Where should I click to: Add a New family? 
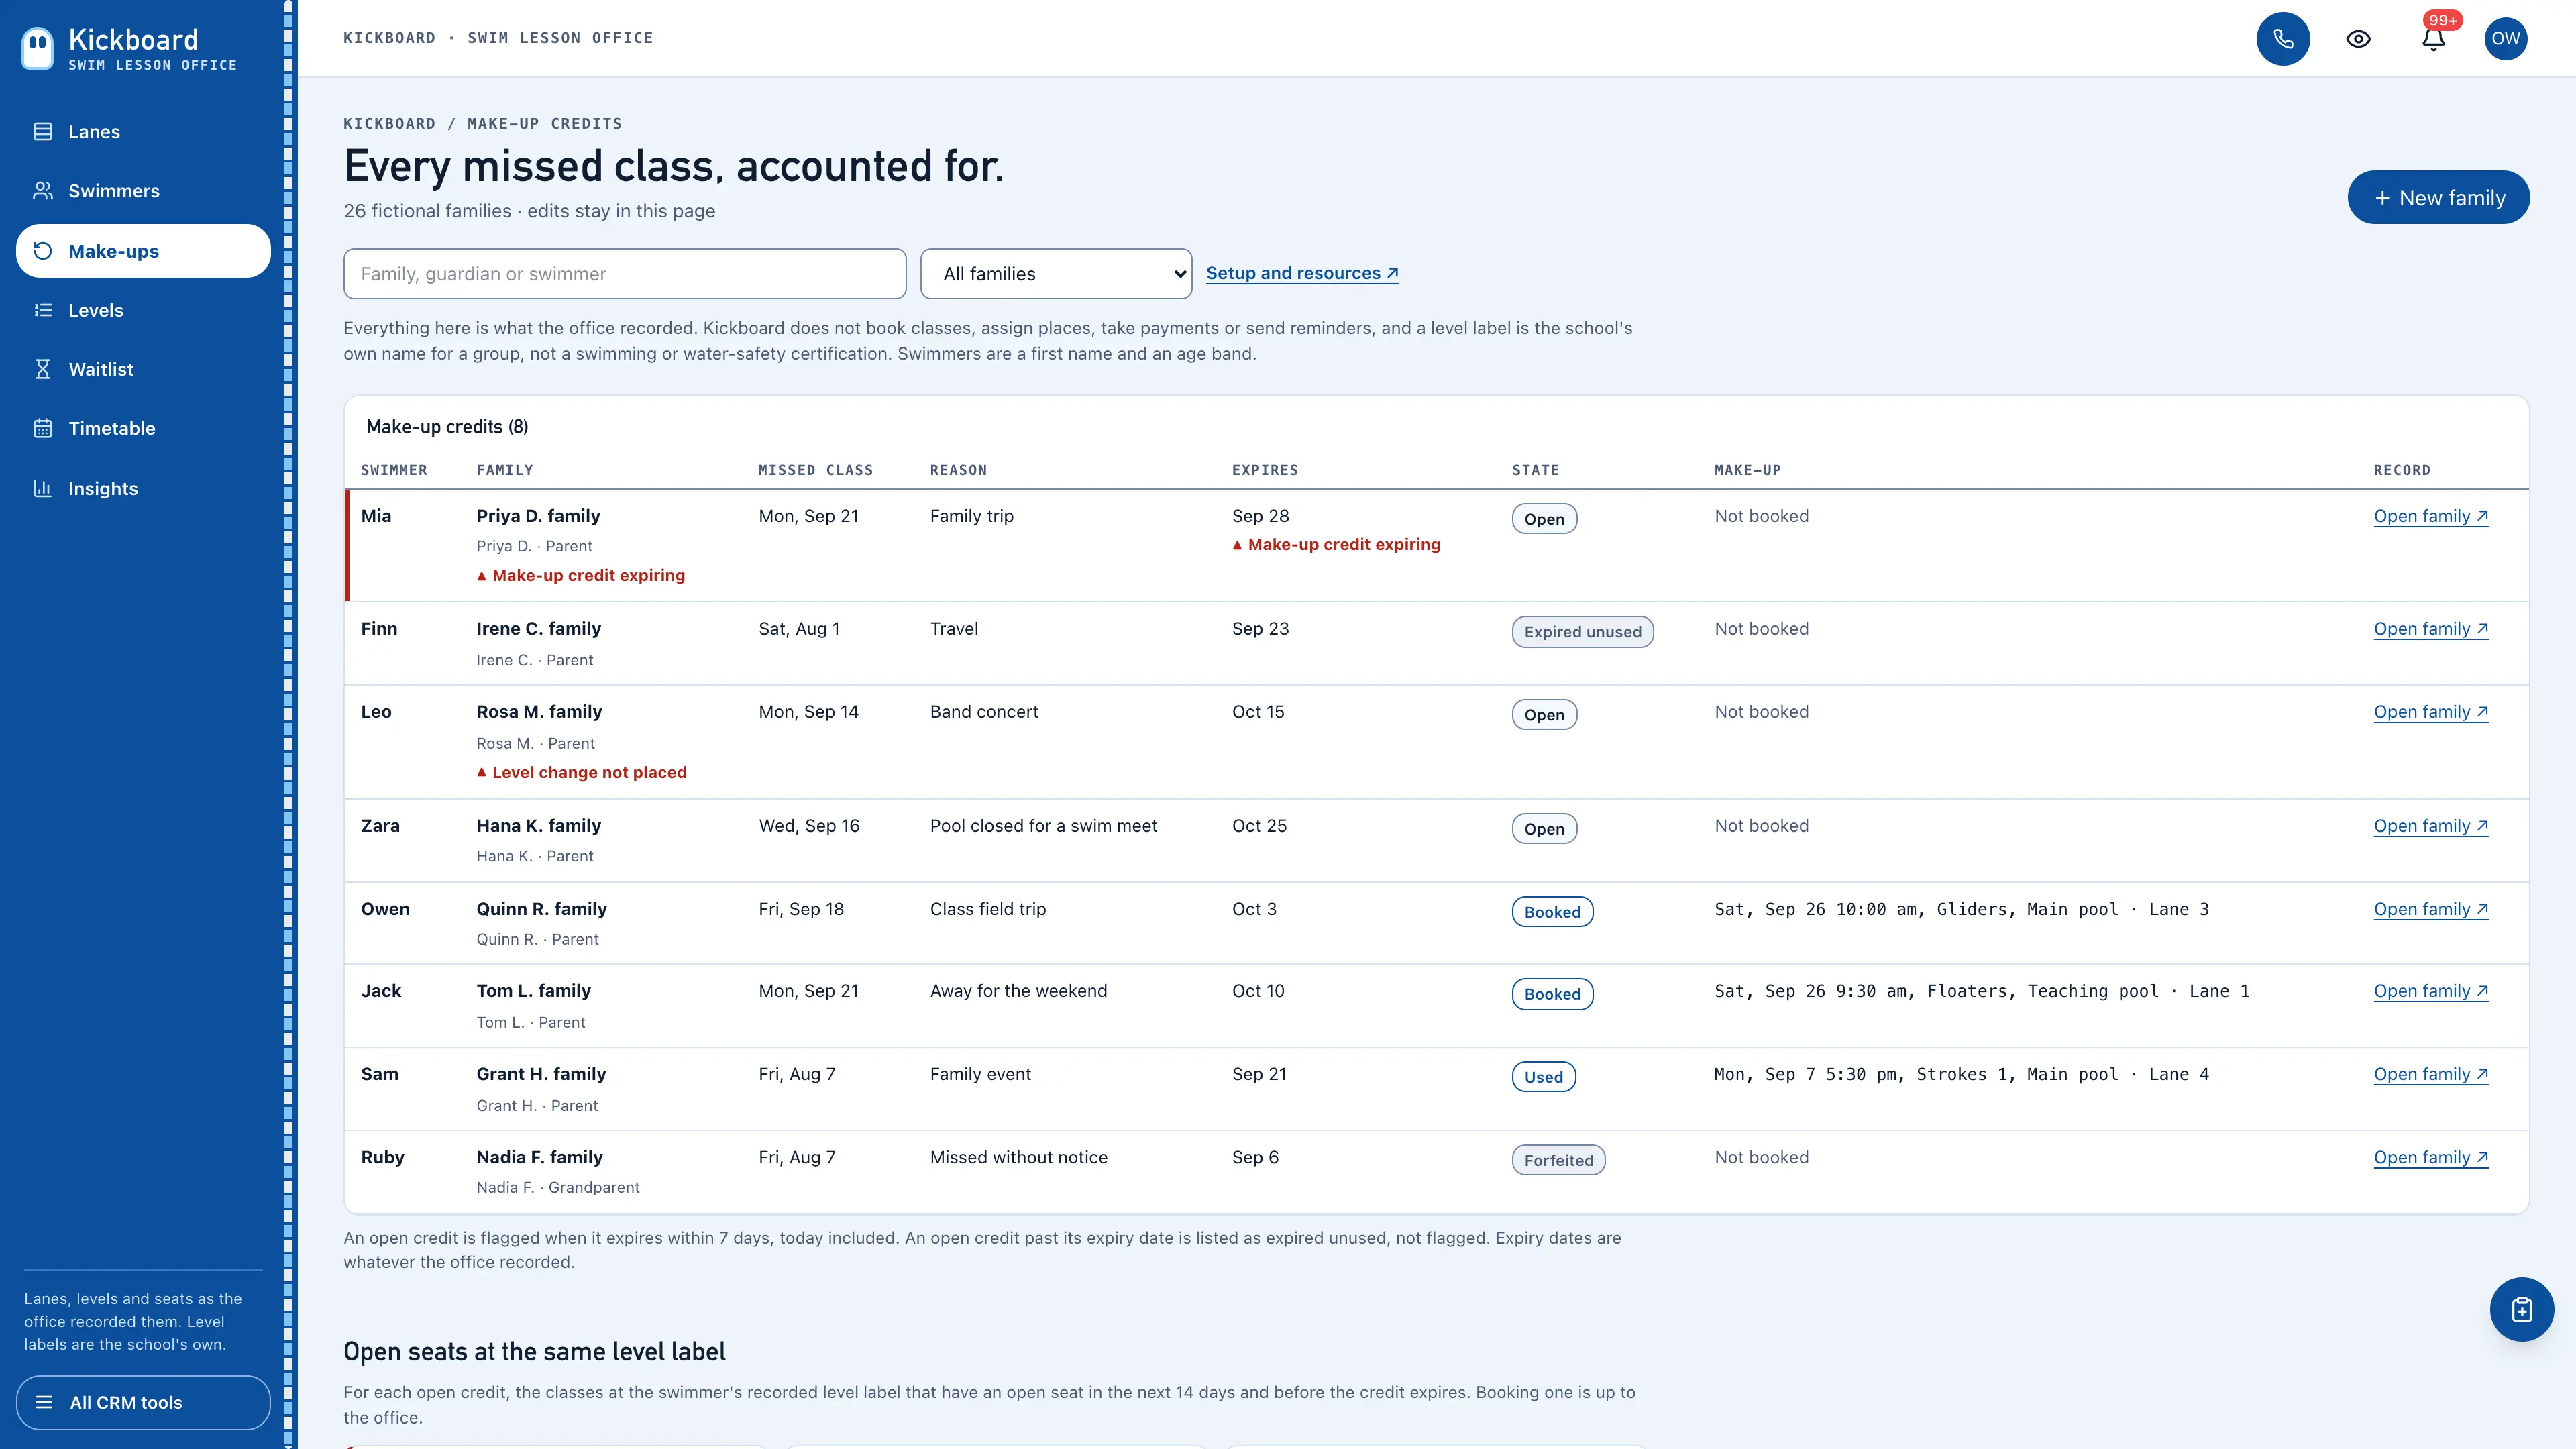2438,198
